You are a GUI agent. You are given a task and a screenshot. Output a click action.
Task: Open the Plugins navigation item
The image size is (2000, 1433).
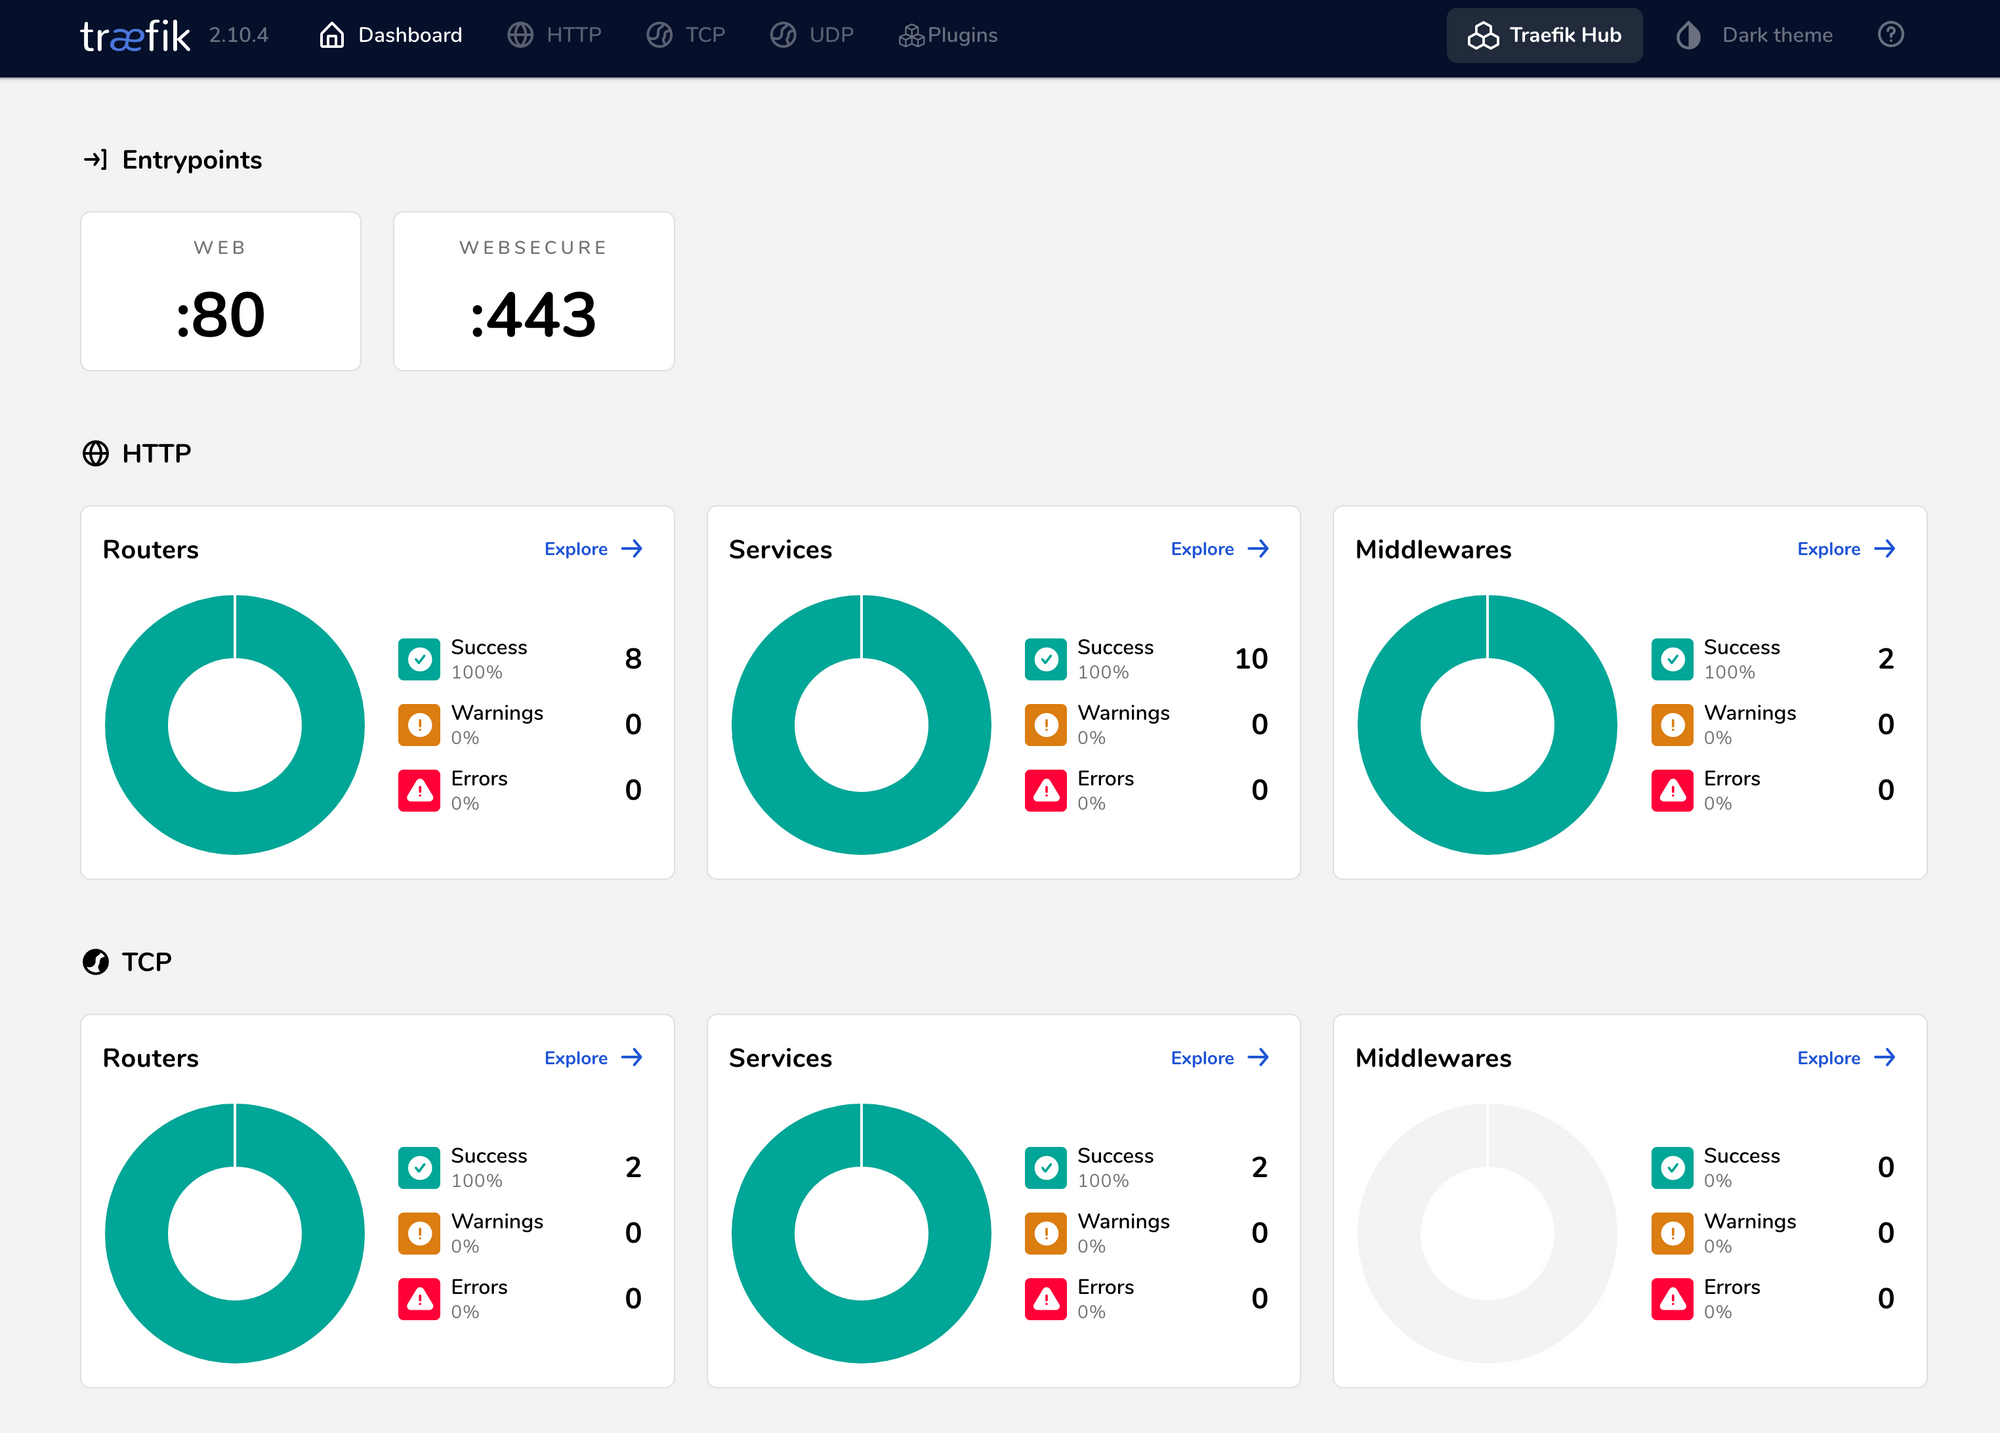(948, 35)
